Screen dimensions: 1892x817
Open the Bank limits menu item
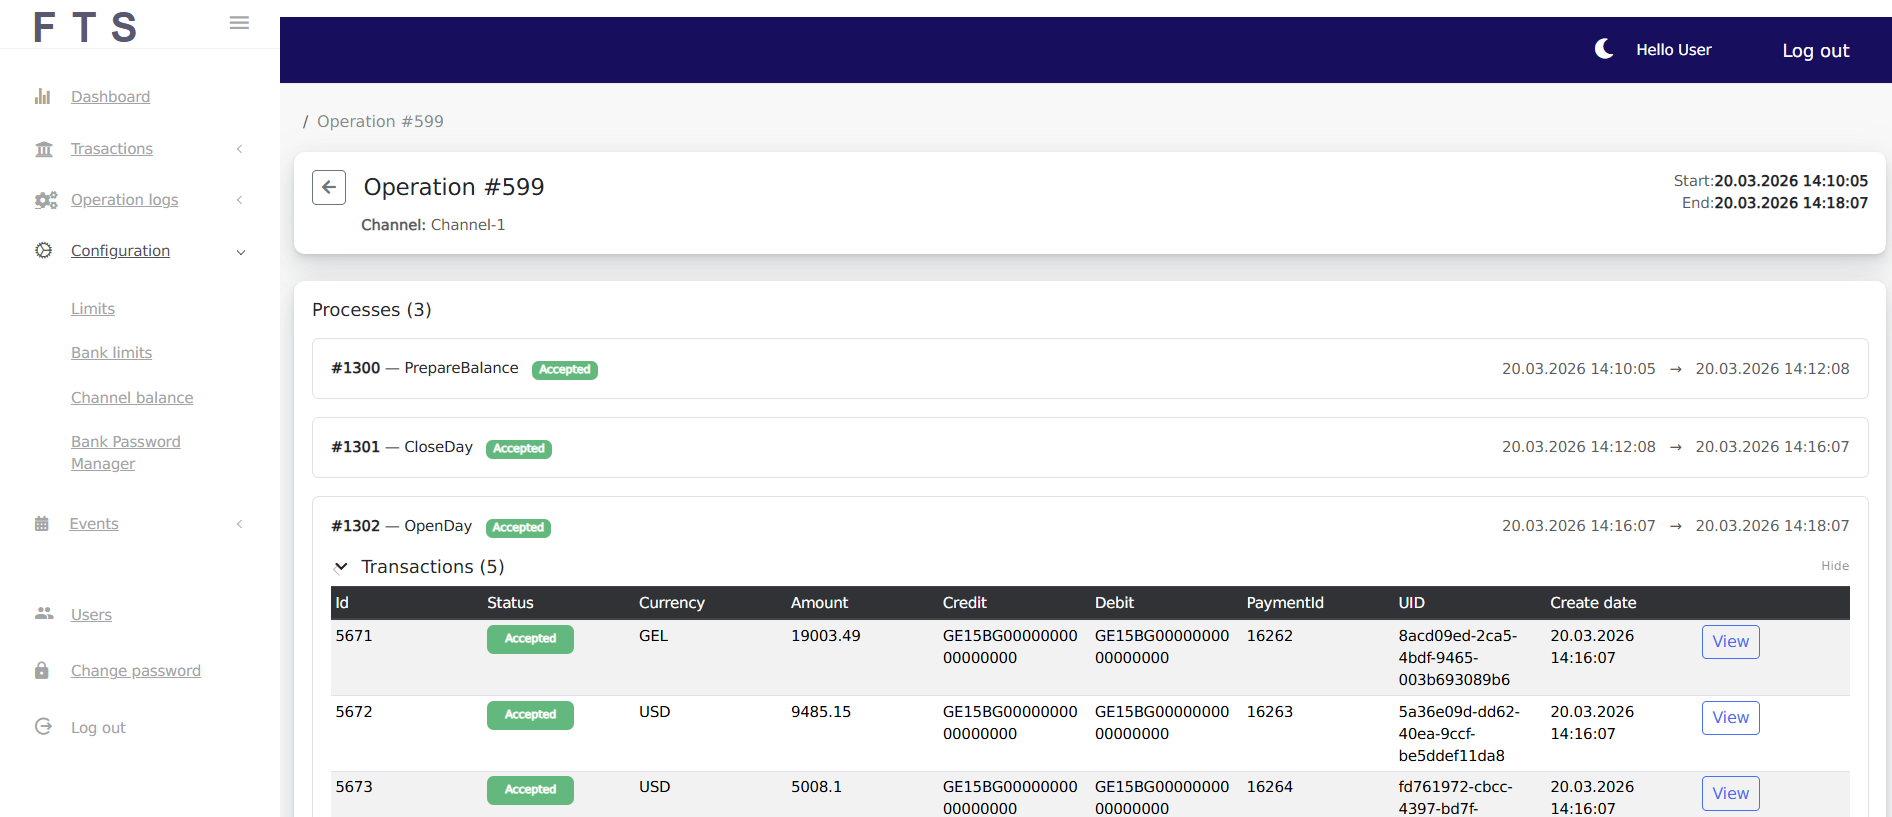[x=111, y=353]
